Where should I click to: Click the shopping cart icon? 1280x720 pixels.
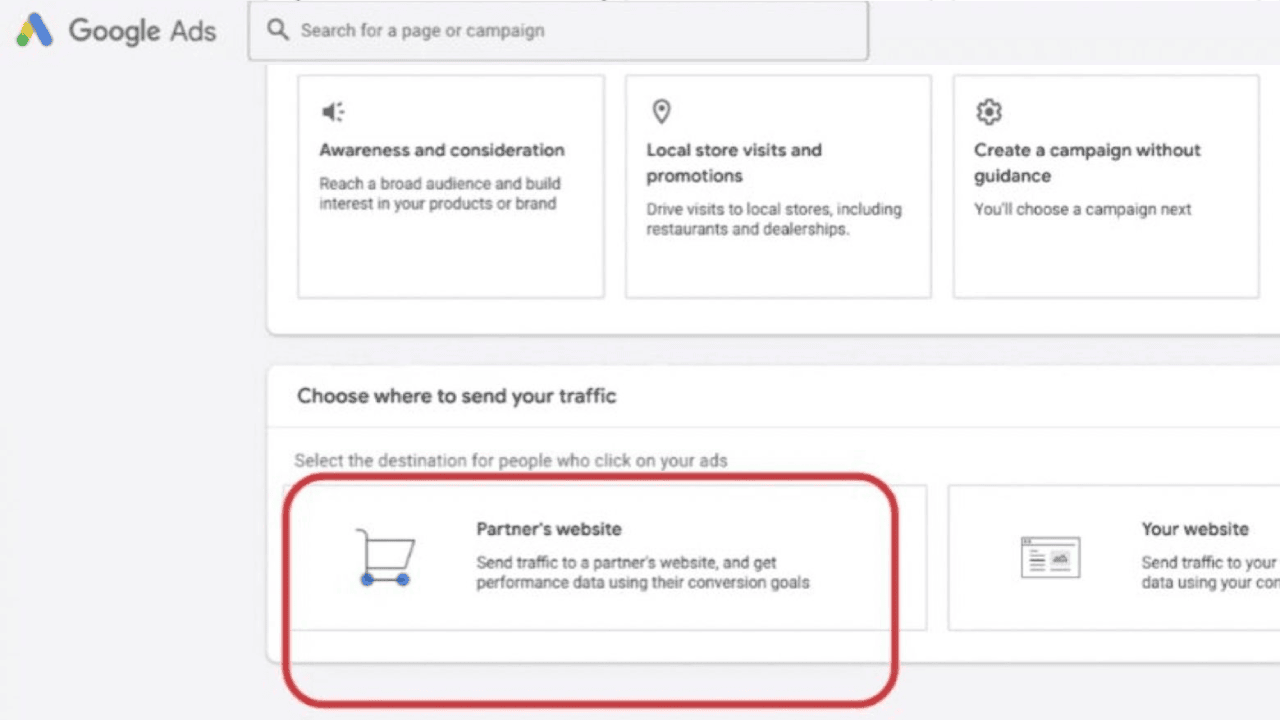(385, 557)
